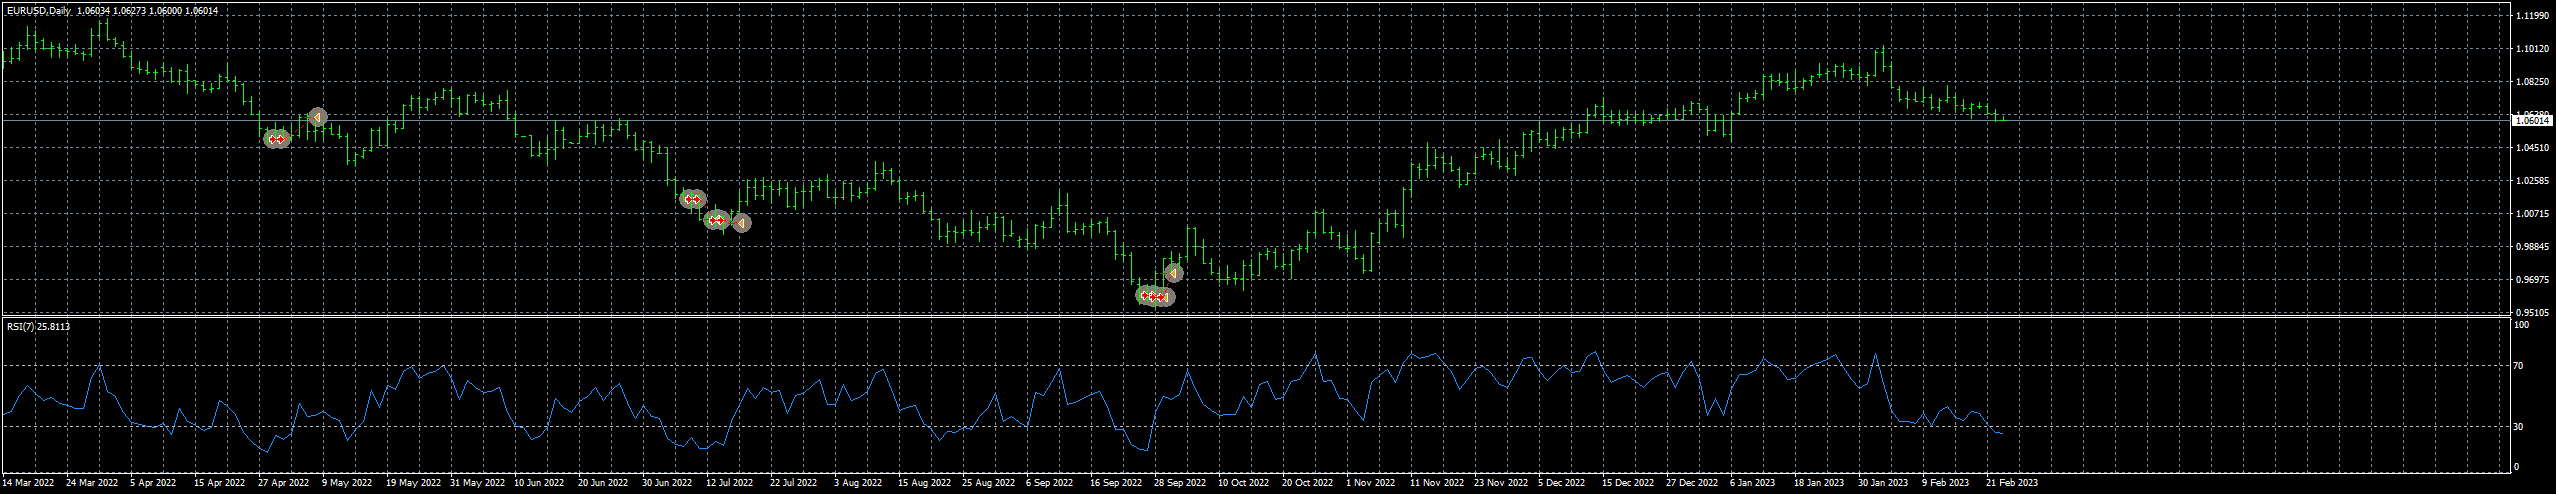Click the 0.98845 price axis label
Image resolution: width=2556 pixels, height=494 pixels.
[2533, 247]
